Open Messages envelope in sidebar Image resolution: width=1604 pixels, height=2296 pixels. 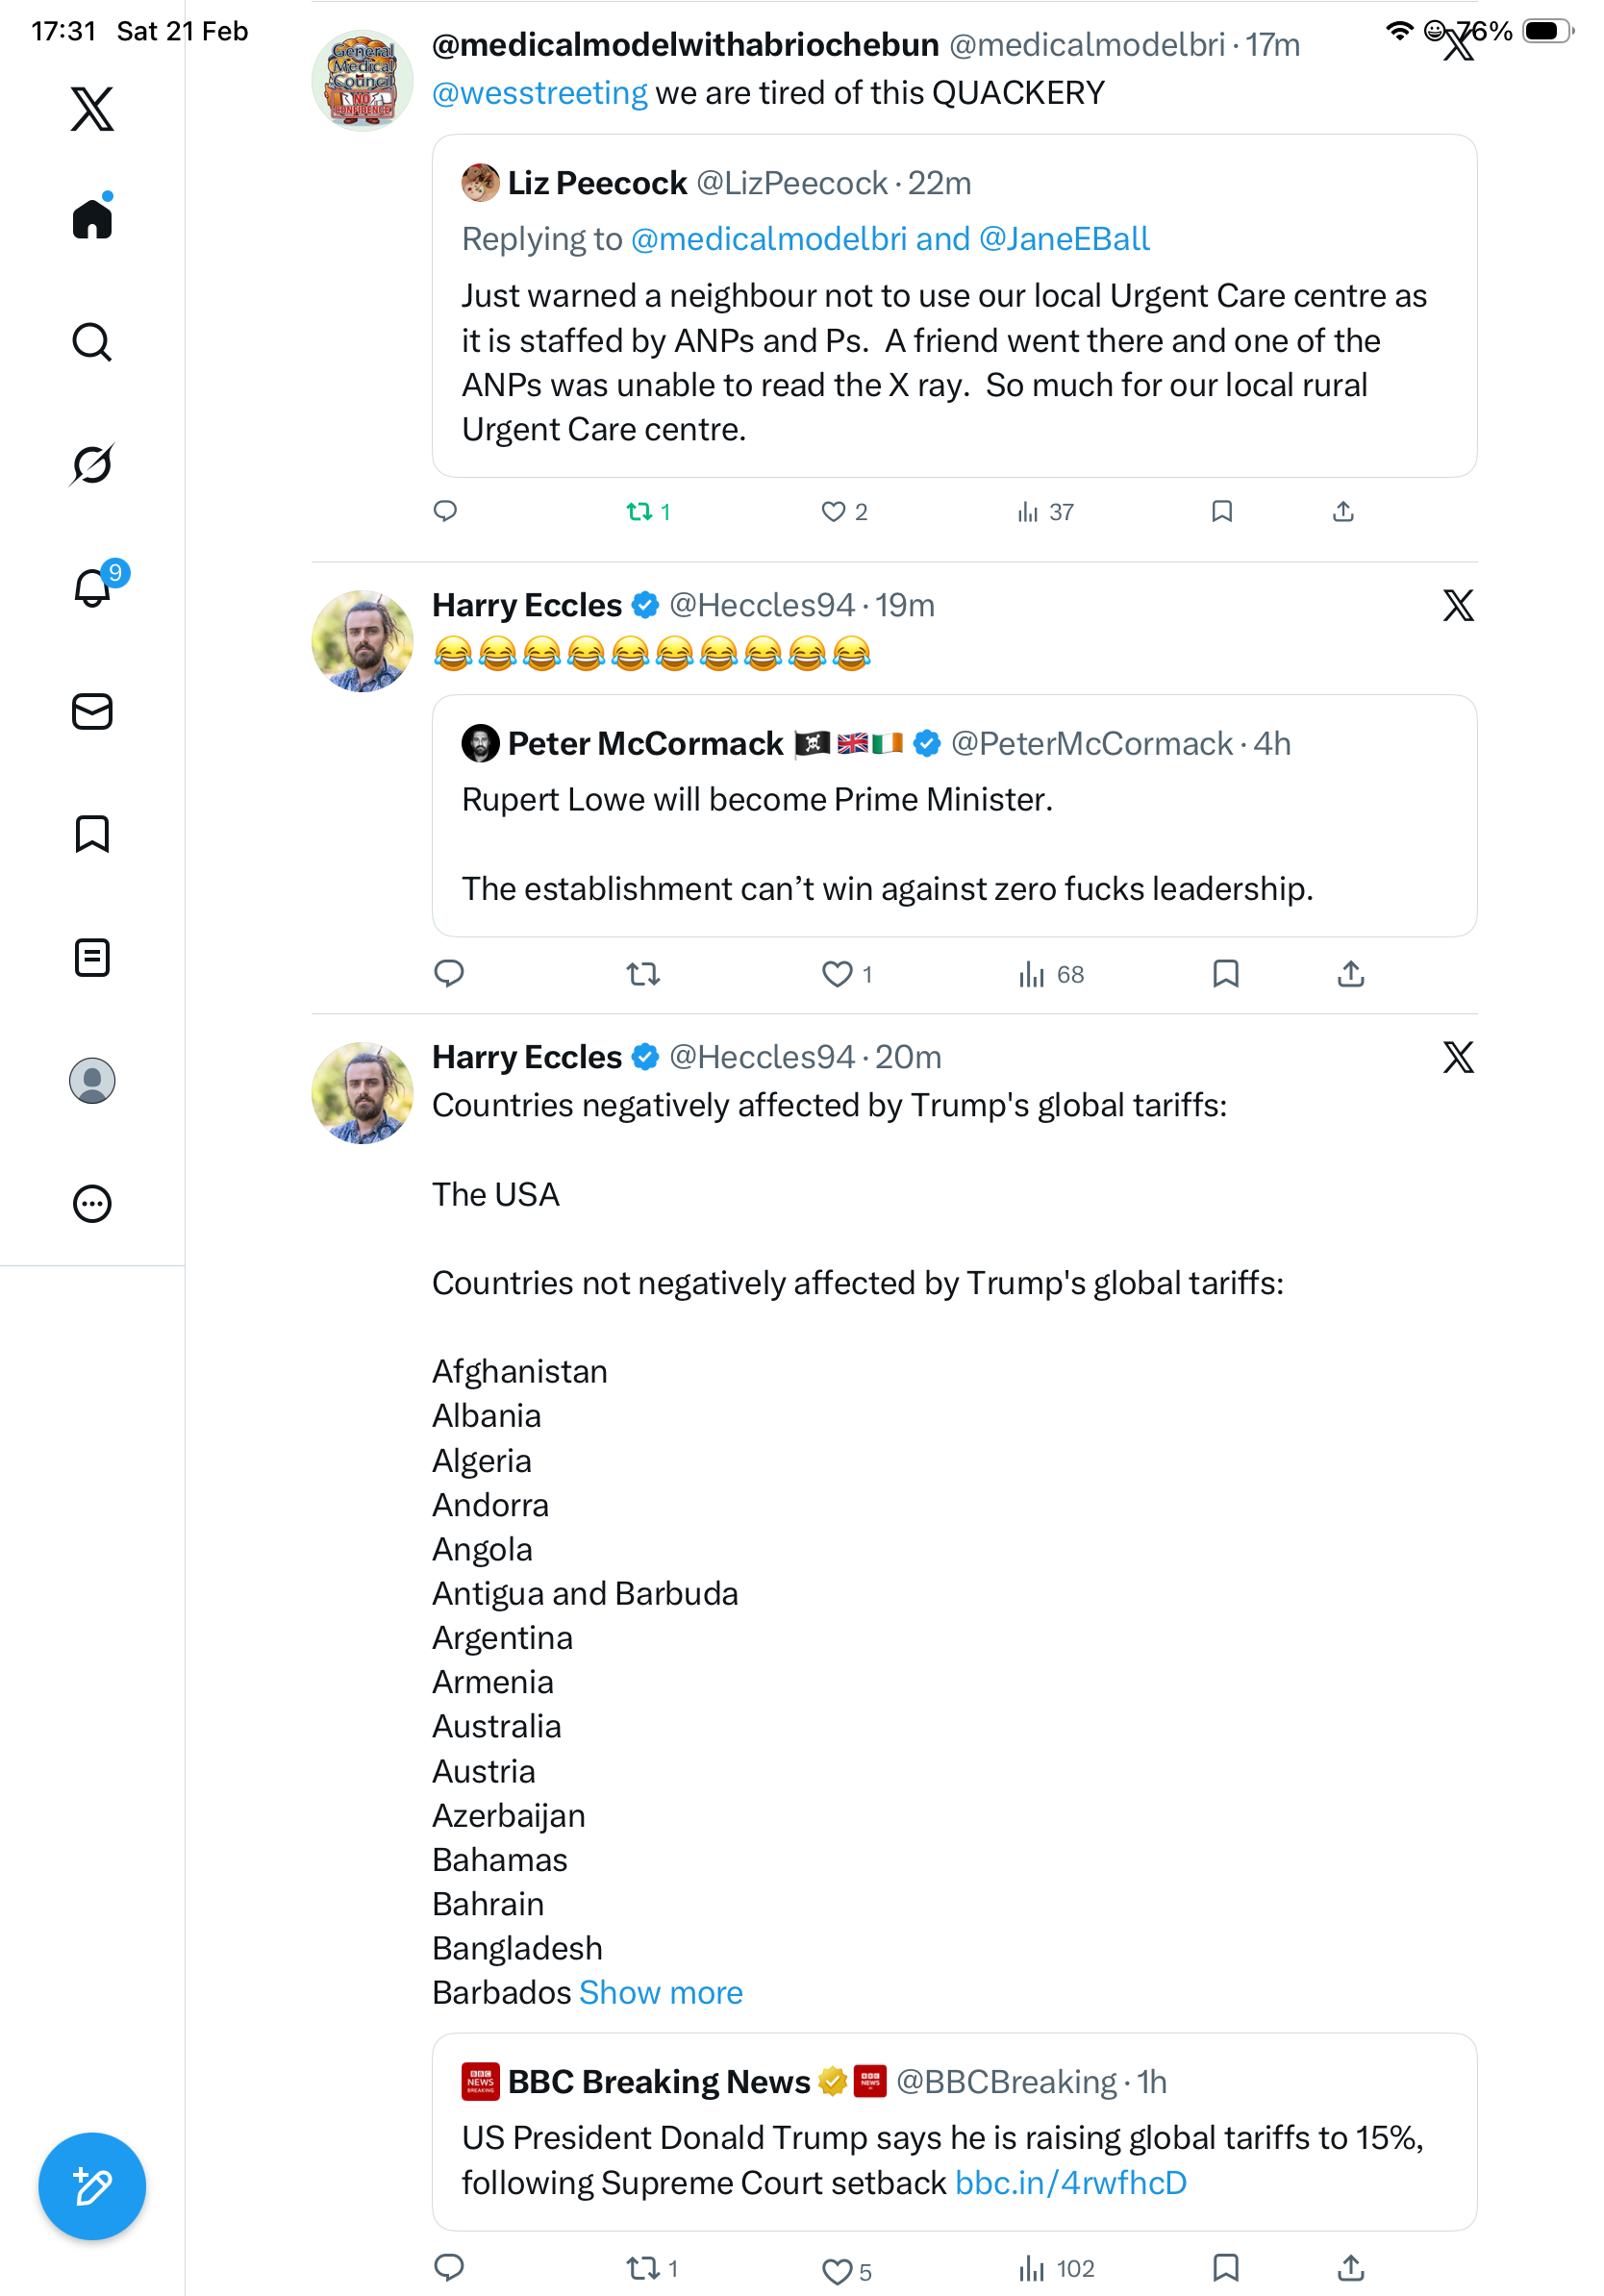click(x=92, y=712)
